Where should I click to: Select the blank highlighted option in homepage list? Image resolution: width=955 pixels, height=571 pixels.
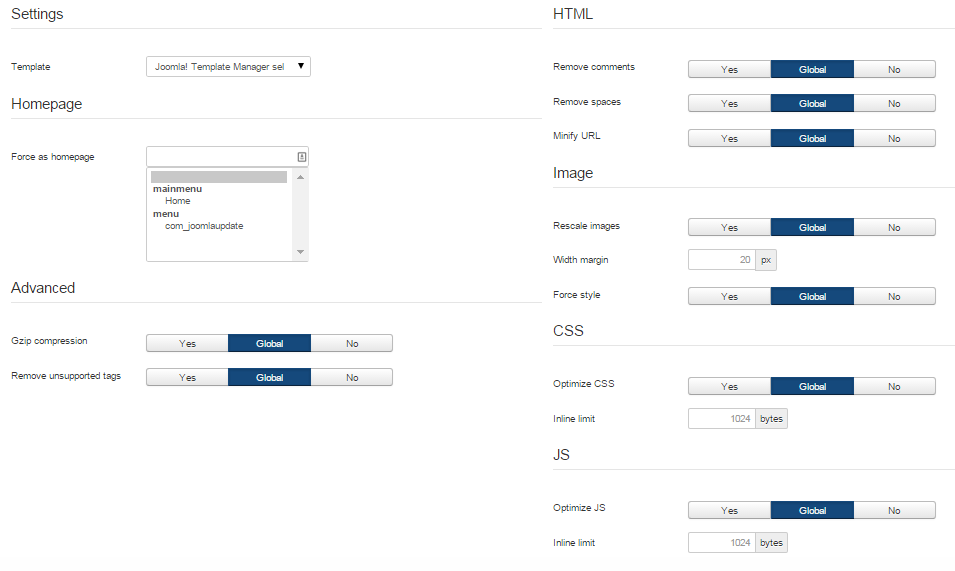(x=219, y=177)
